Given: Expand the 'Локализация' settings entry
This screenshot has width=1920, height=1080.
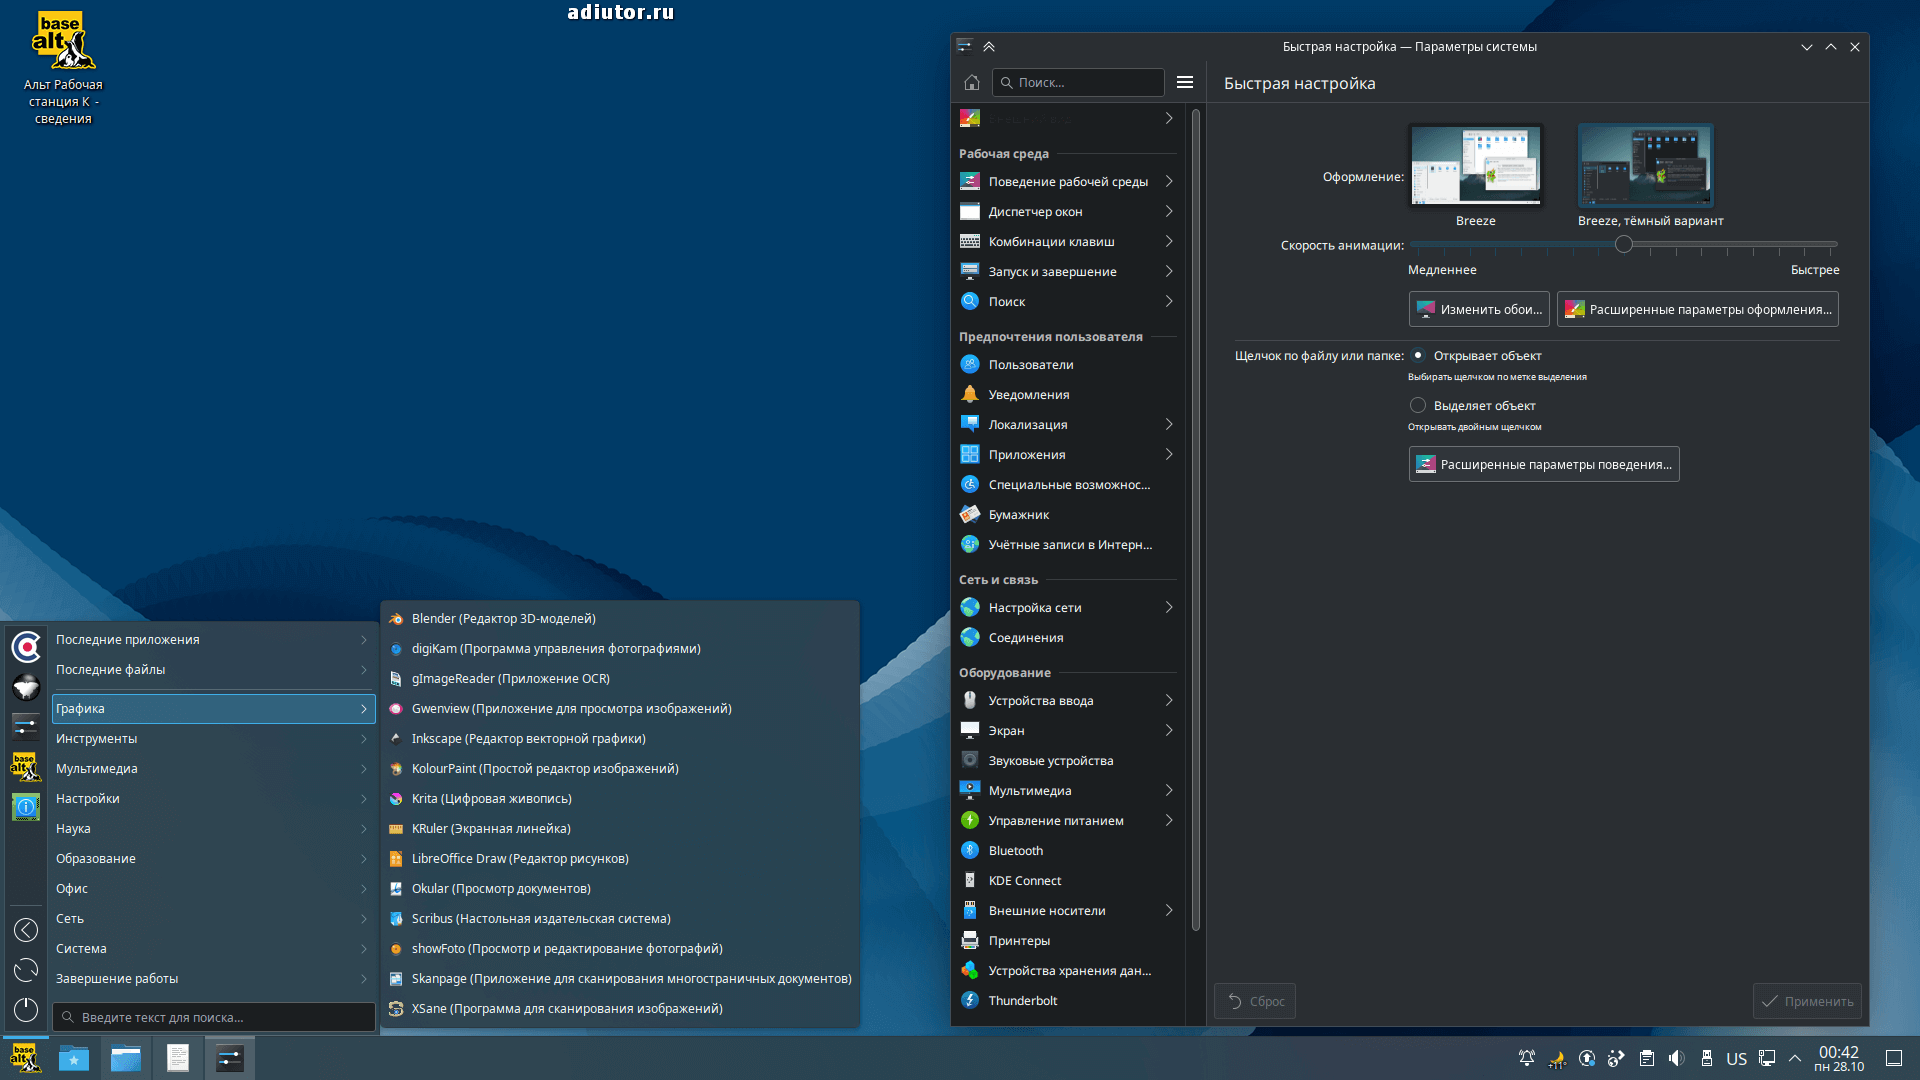Looking at the screenshot, I should [1067, 425].
